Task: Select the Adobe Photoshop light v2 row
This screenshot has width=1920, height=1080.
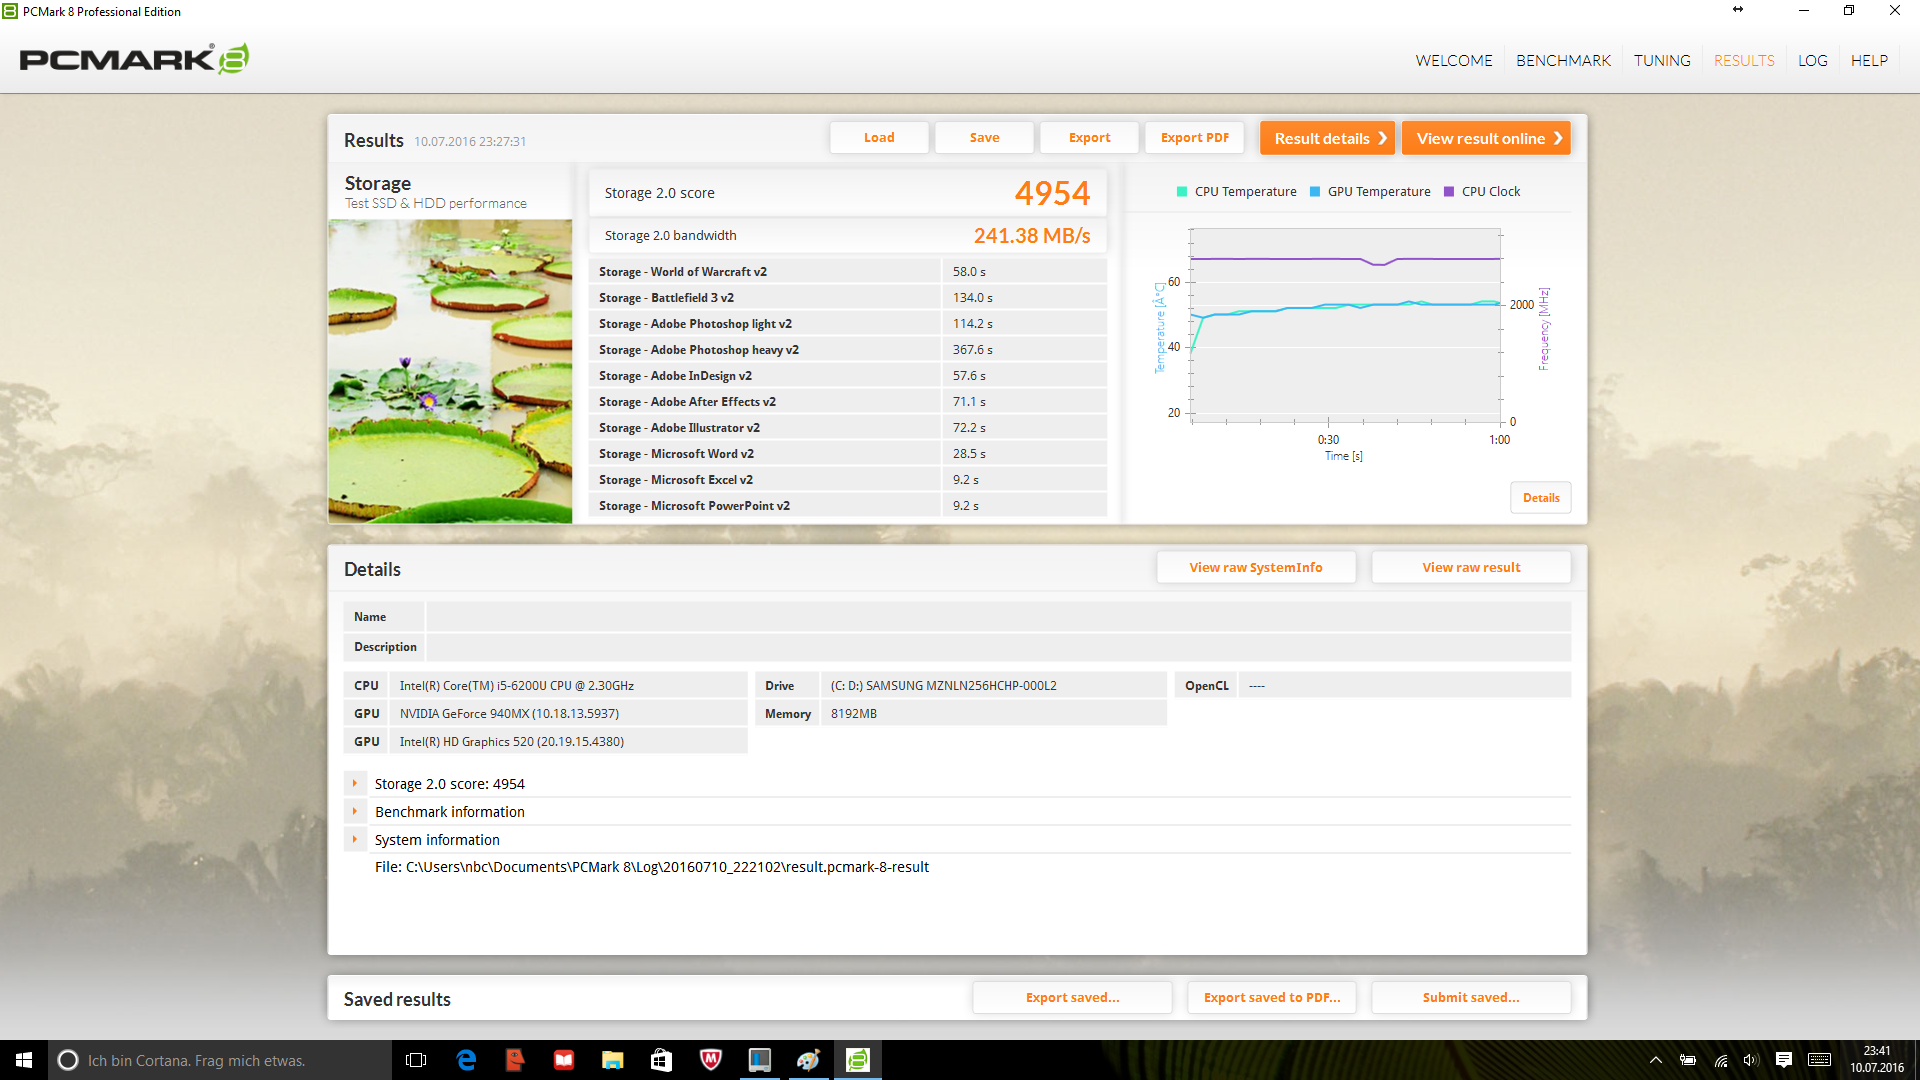Action: pos(848,324)
